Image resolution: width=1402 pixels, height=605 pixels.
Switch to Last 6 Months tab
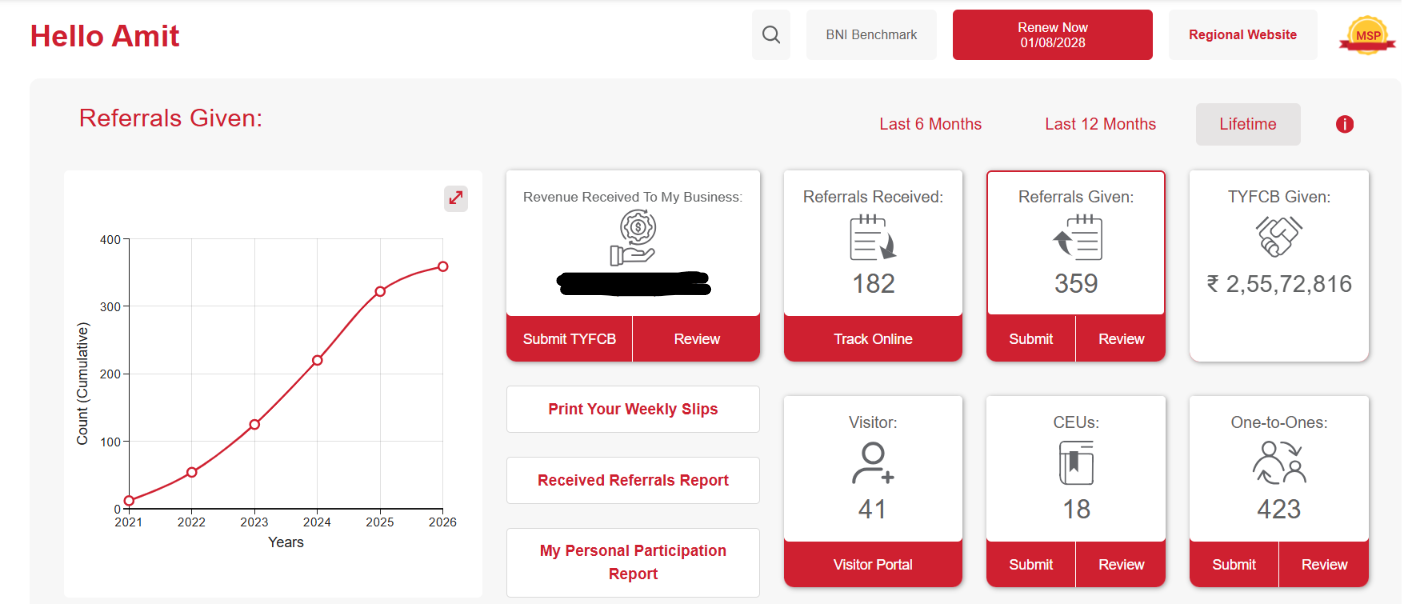click(930, 124)
